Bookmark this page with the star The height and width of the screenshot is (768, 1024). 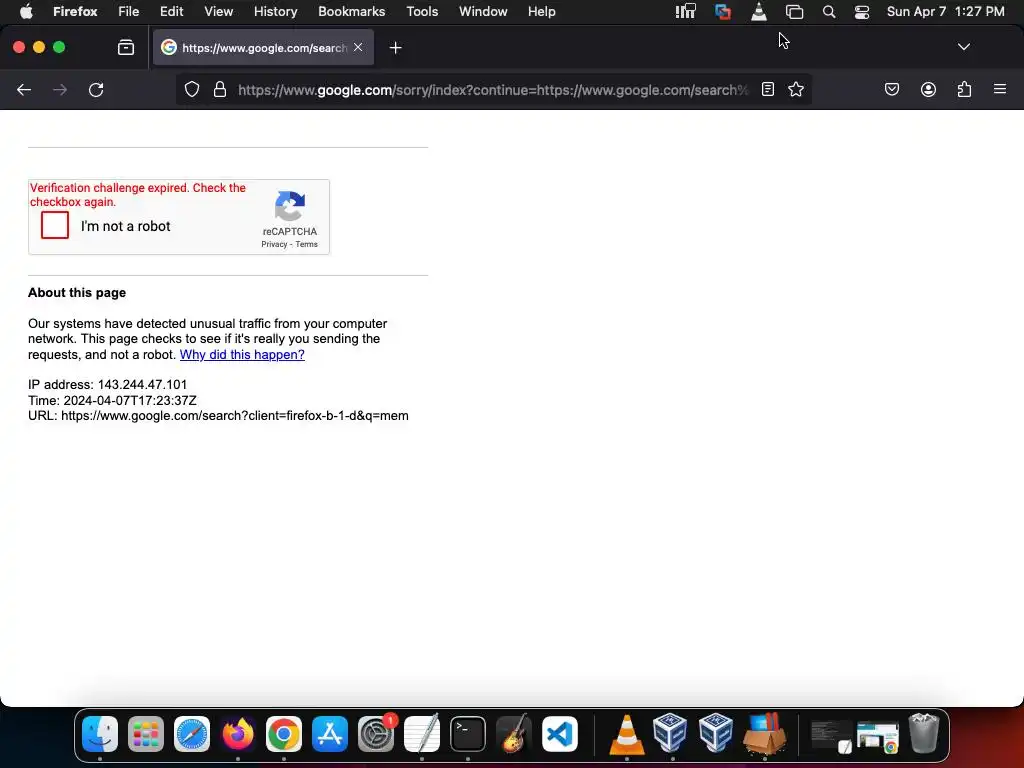(x=795, y=89)
